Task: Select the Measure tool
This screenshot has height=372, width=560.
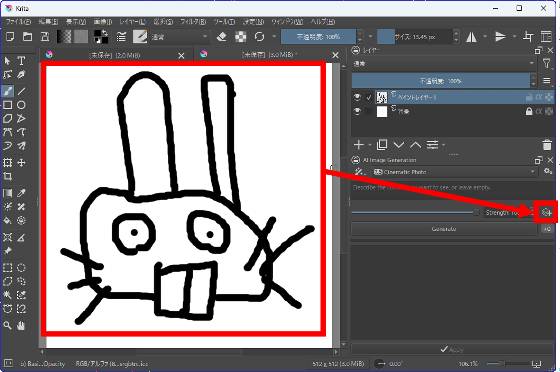Action: coord(21,237)
